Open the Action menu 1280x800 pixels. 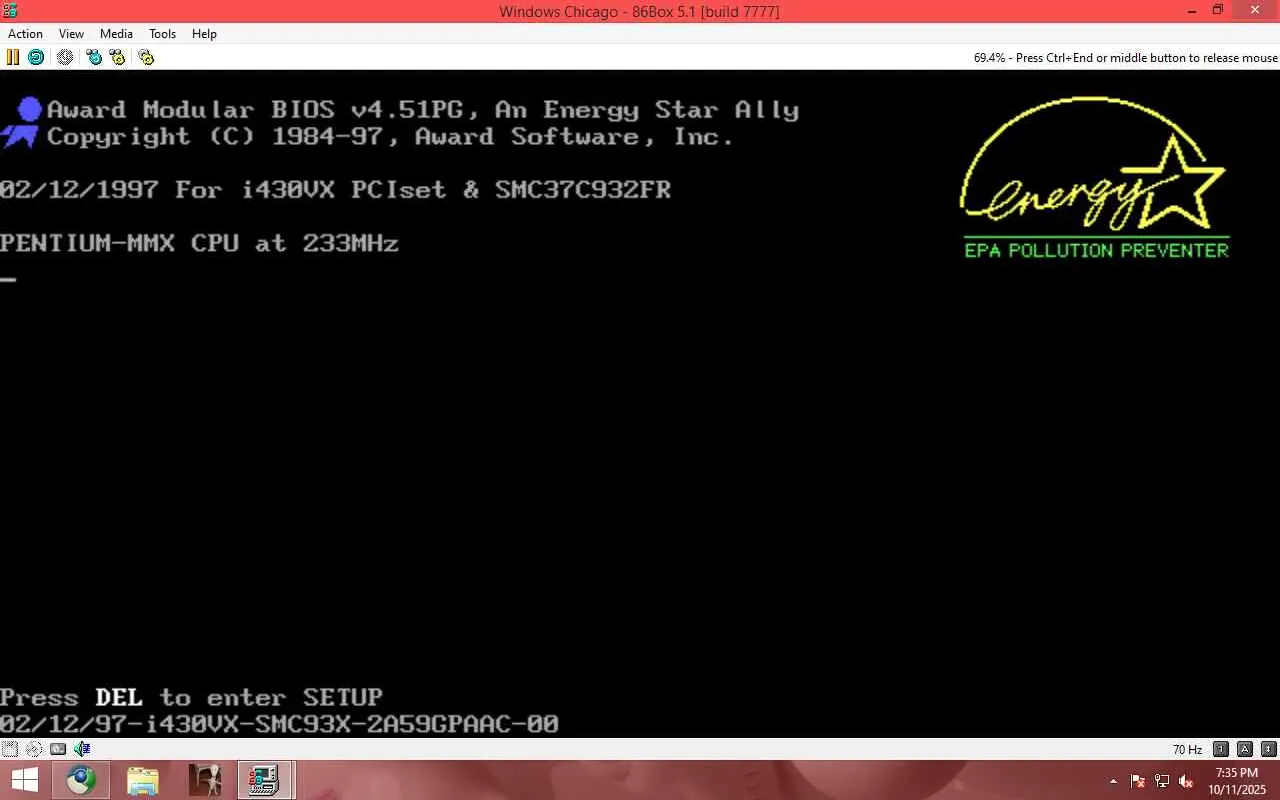26,34
